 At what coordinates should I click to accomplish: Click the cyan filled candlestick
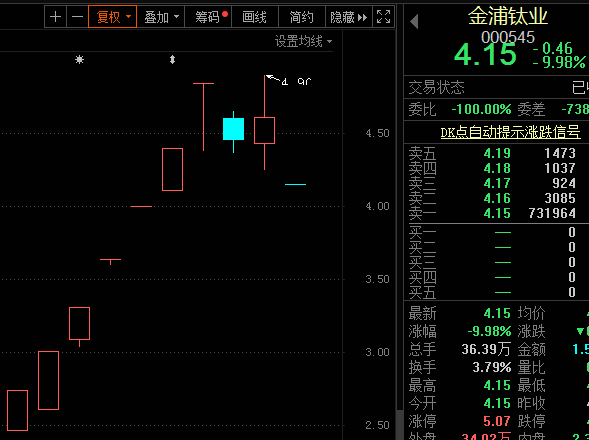tap(233, 129)
